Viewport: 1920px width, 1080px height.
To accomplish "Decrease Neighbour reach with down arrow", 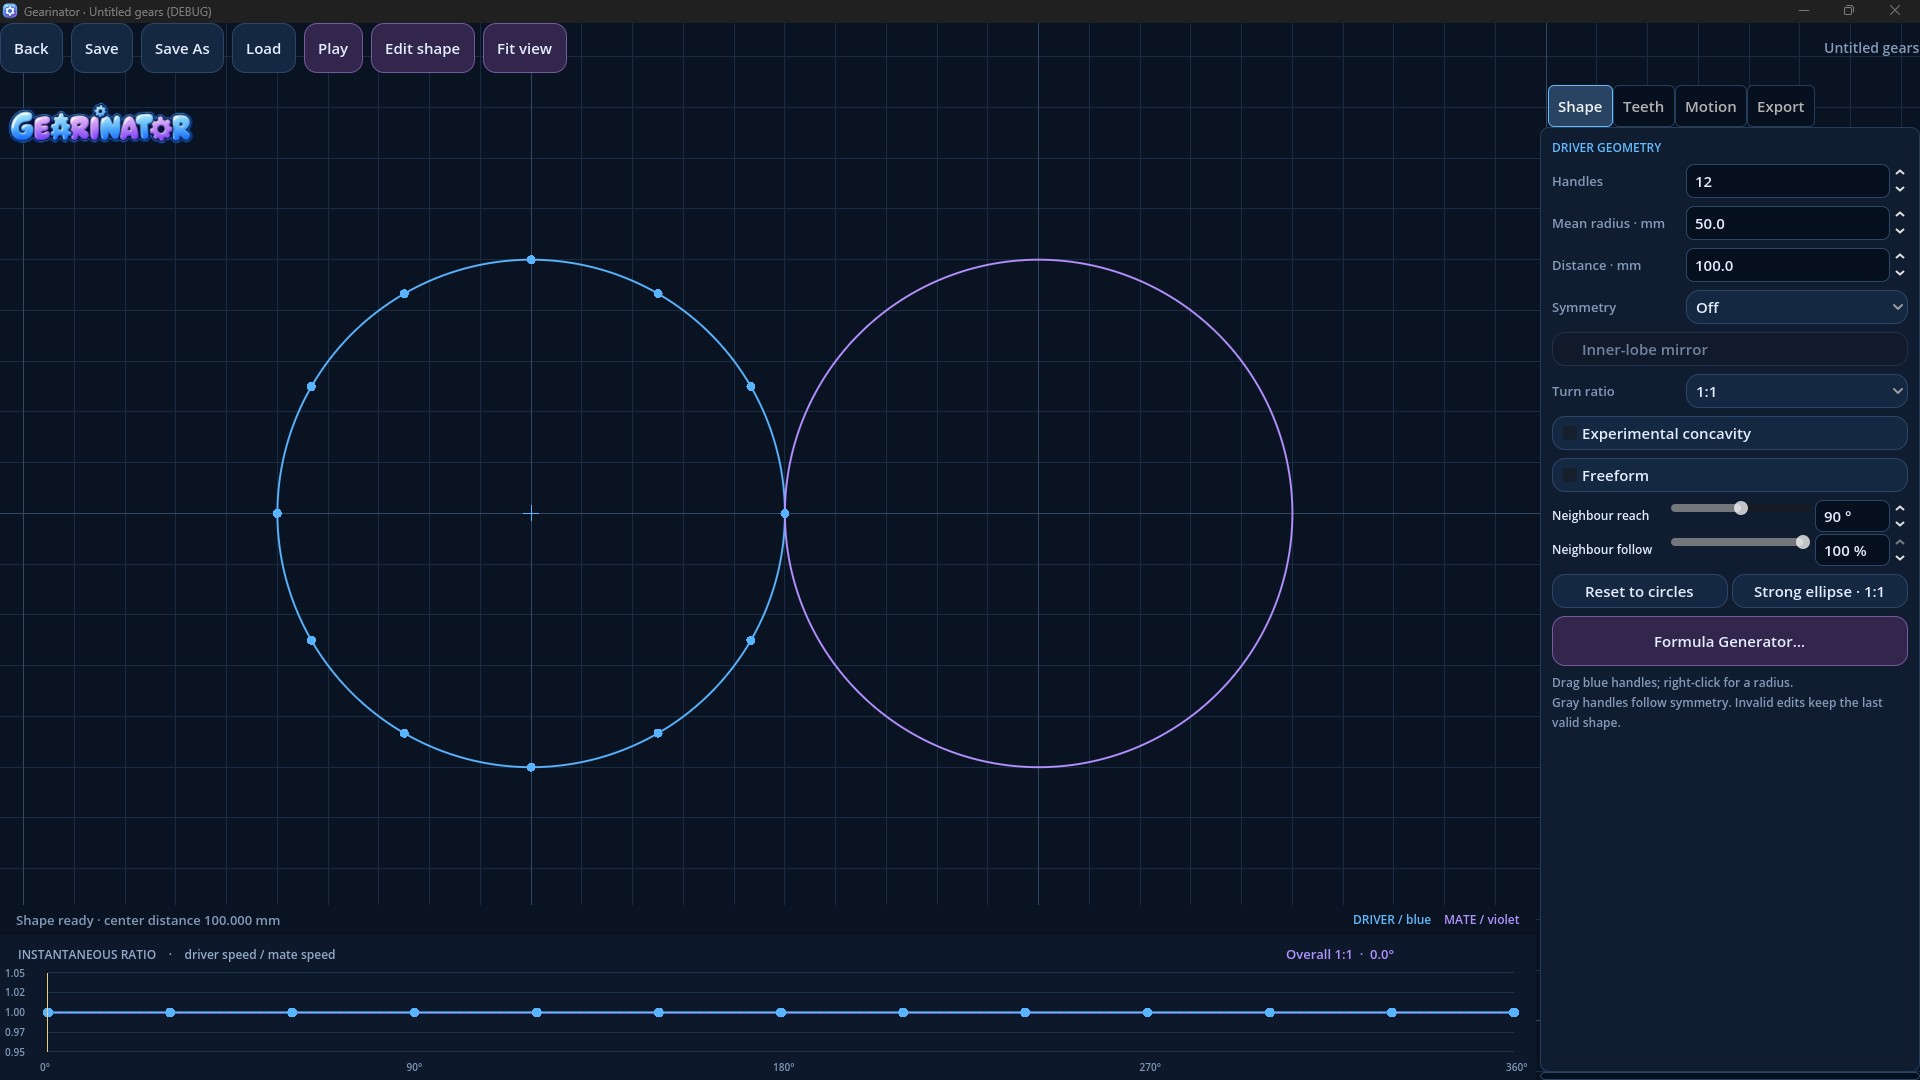I will (1899, 524).
